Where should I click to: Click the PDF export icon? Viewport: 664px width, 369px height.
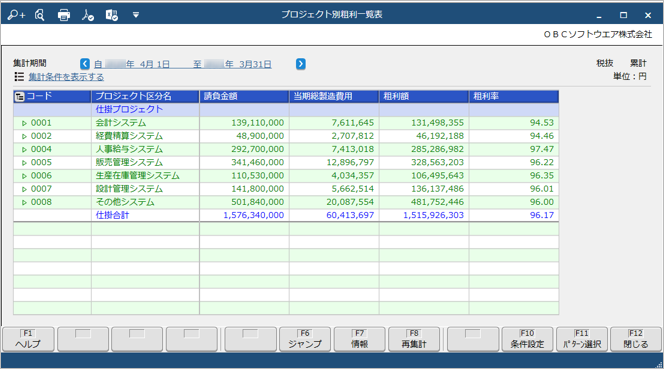tap(88, 15)
